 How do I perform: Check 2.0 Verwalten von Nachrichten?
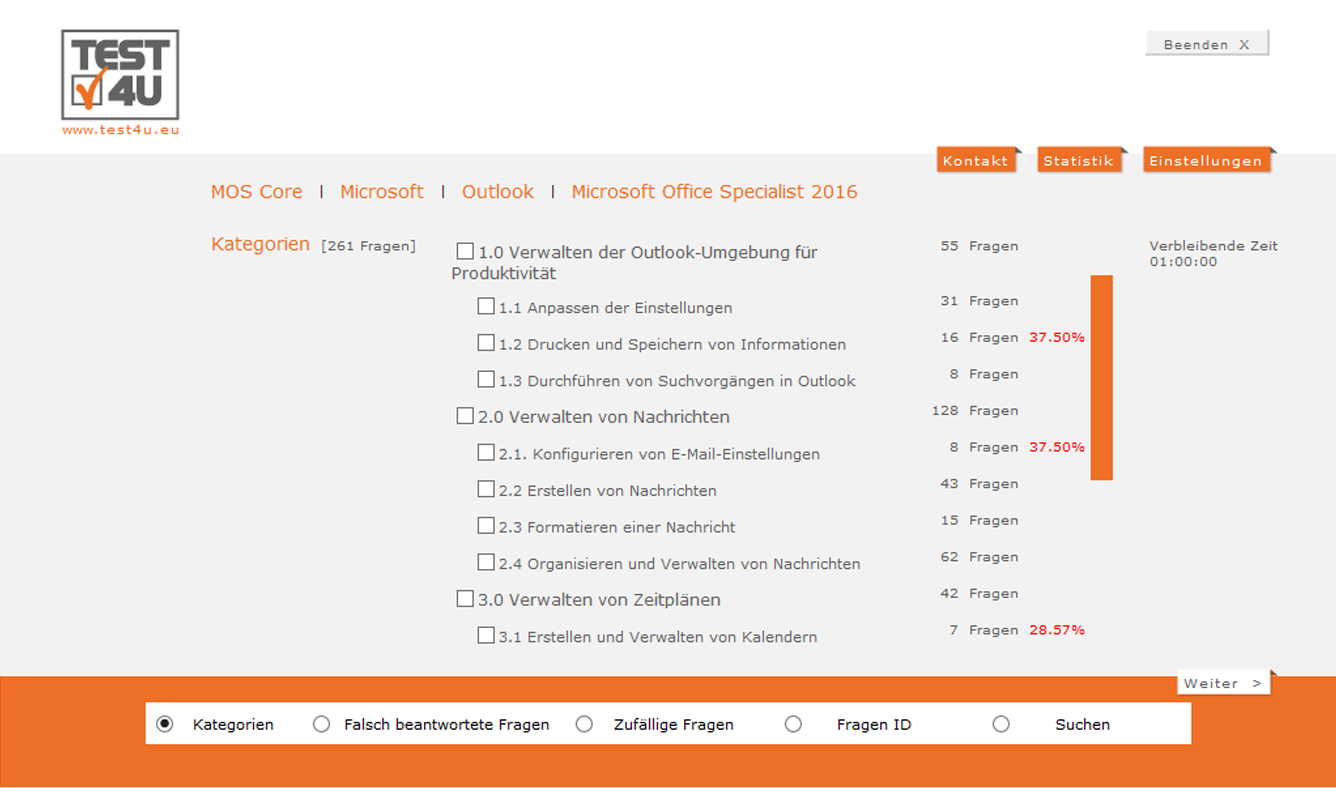465,415
